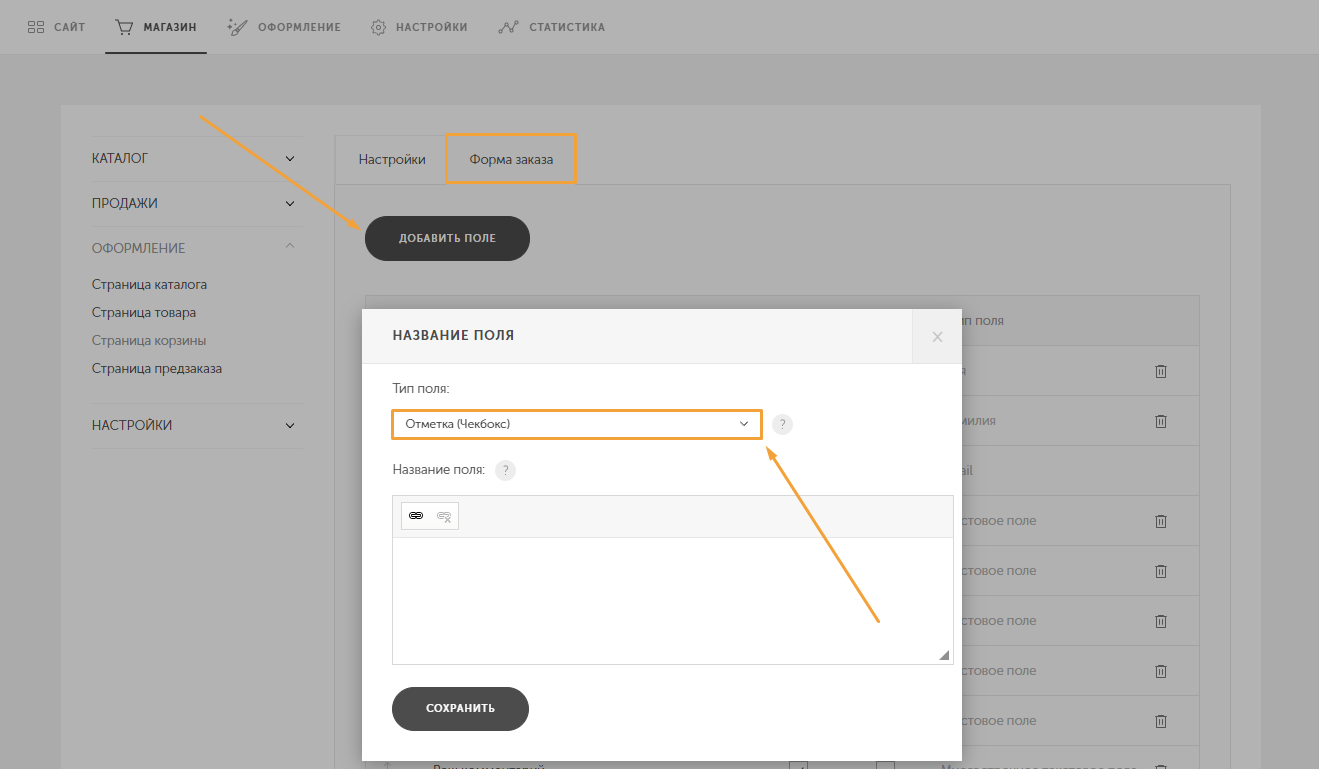This screenshot has width=1319, height=769.
Task: Click the Сохранить button in dialog
Action: click(460, 708)
